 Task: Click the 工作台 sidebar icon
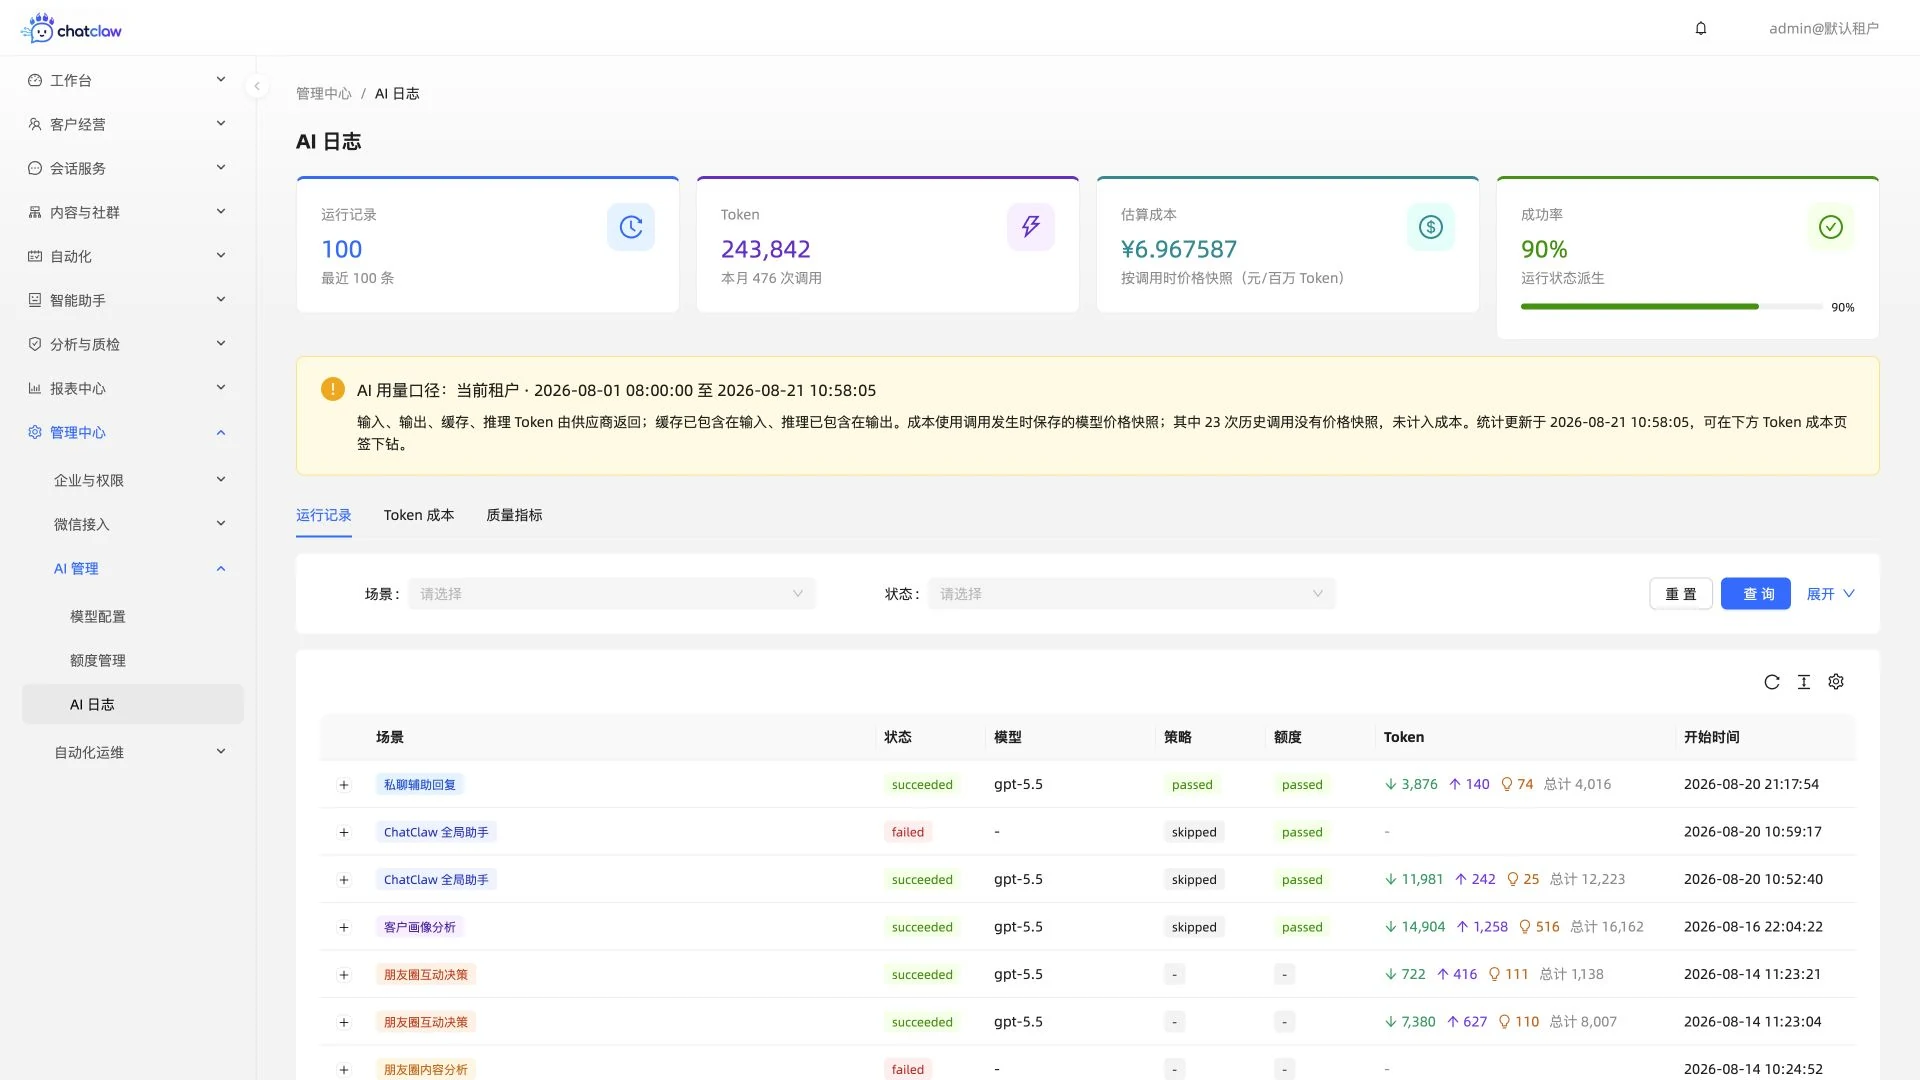(x=35, y=80)
